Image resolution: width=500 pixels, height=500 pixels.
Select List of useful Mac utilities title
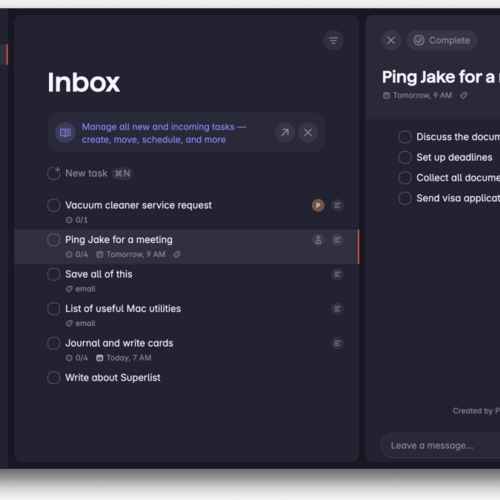tap(123, 309)
